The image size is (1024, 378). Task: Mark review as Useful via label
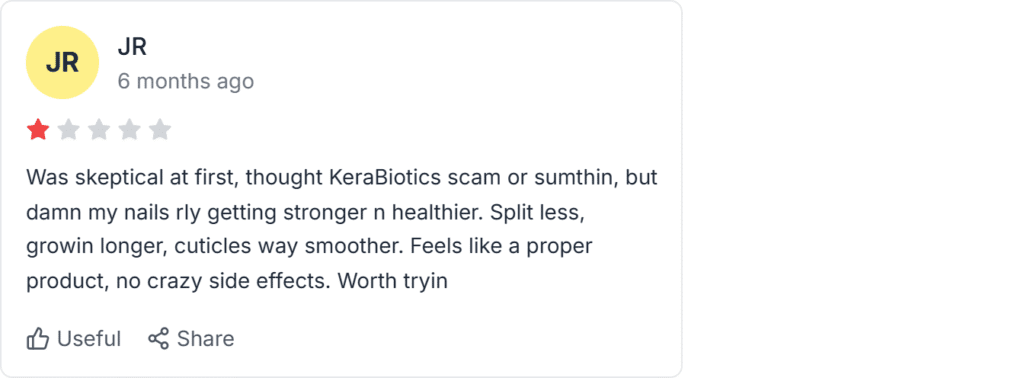point(89,339)
